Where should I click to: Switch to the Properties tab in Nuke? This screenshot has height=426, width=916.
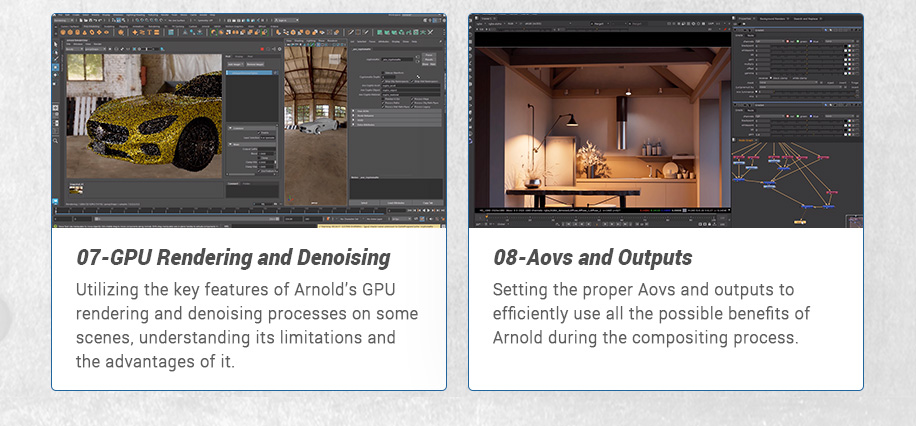[745, 17]
